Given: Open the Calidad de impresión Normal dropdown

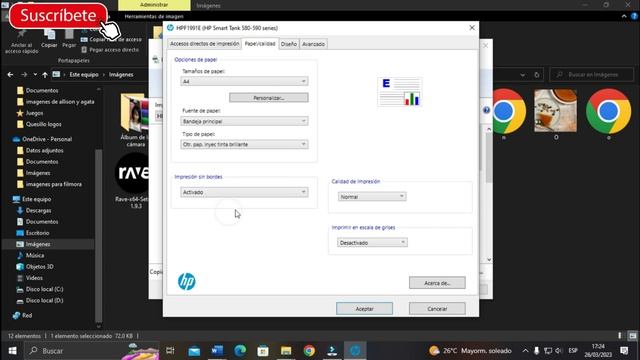Looking at the screenshot, I should pos(372,197).
